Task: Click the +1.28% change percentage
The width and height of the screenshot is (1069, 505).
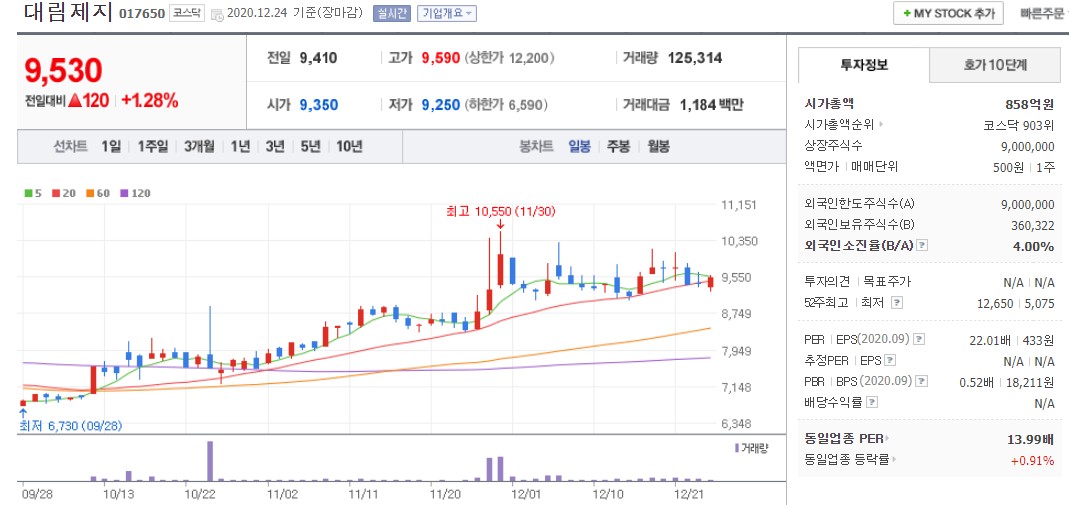Action: tap(150, 101)
